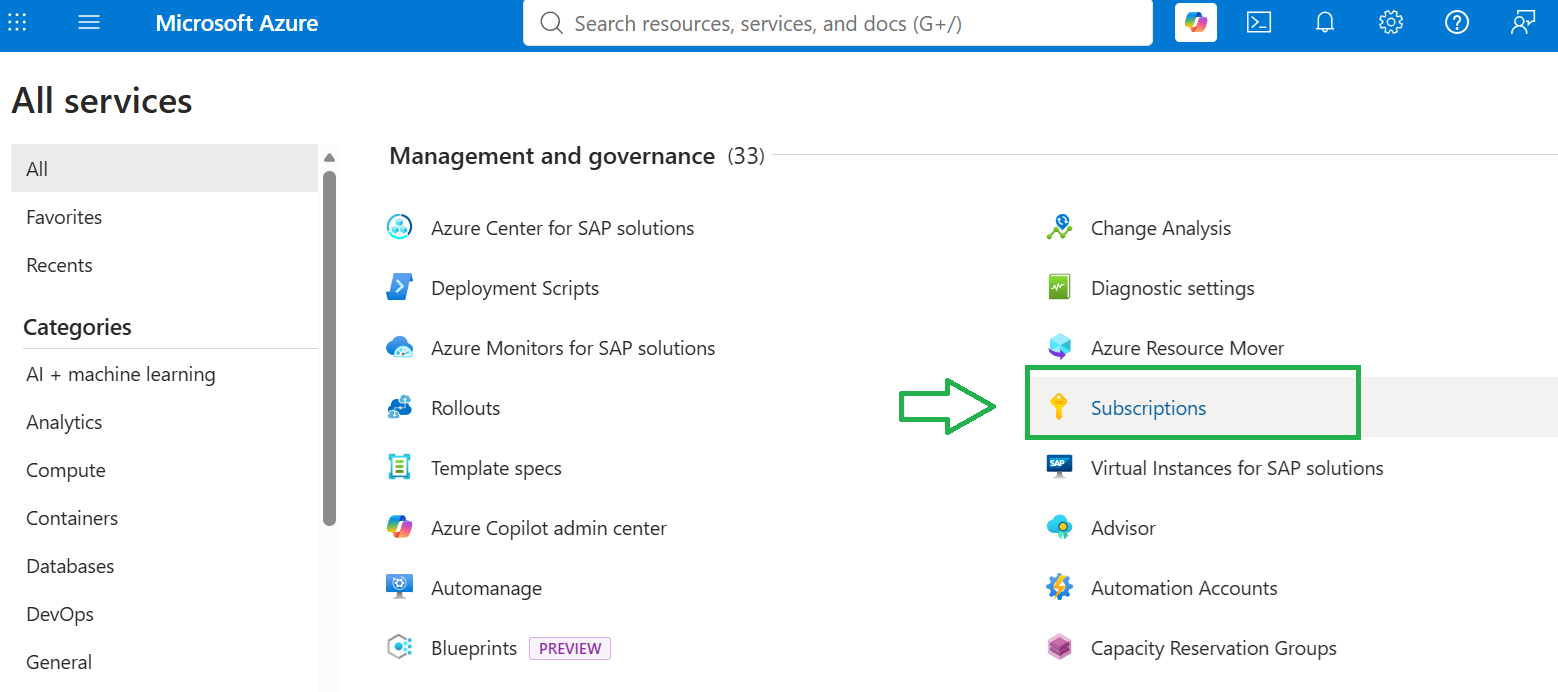Image resolution: width=1558 pixels, height=692 pixels.
Task: Open Template specs link
Action: 496,468
